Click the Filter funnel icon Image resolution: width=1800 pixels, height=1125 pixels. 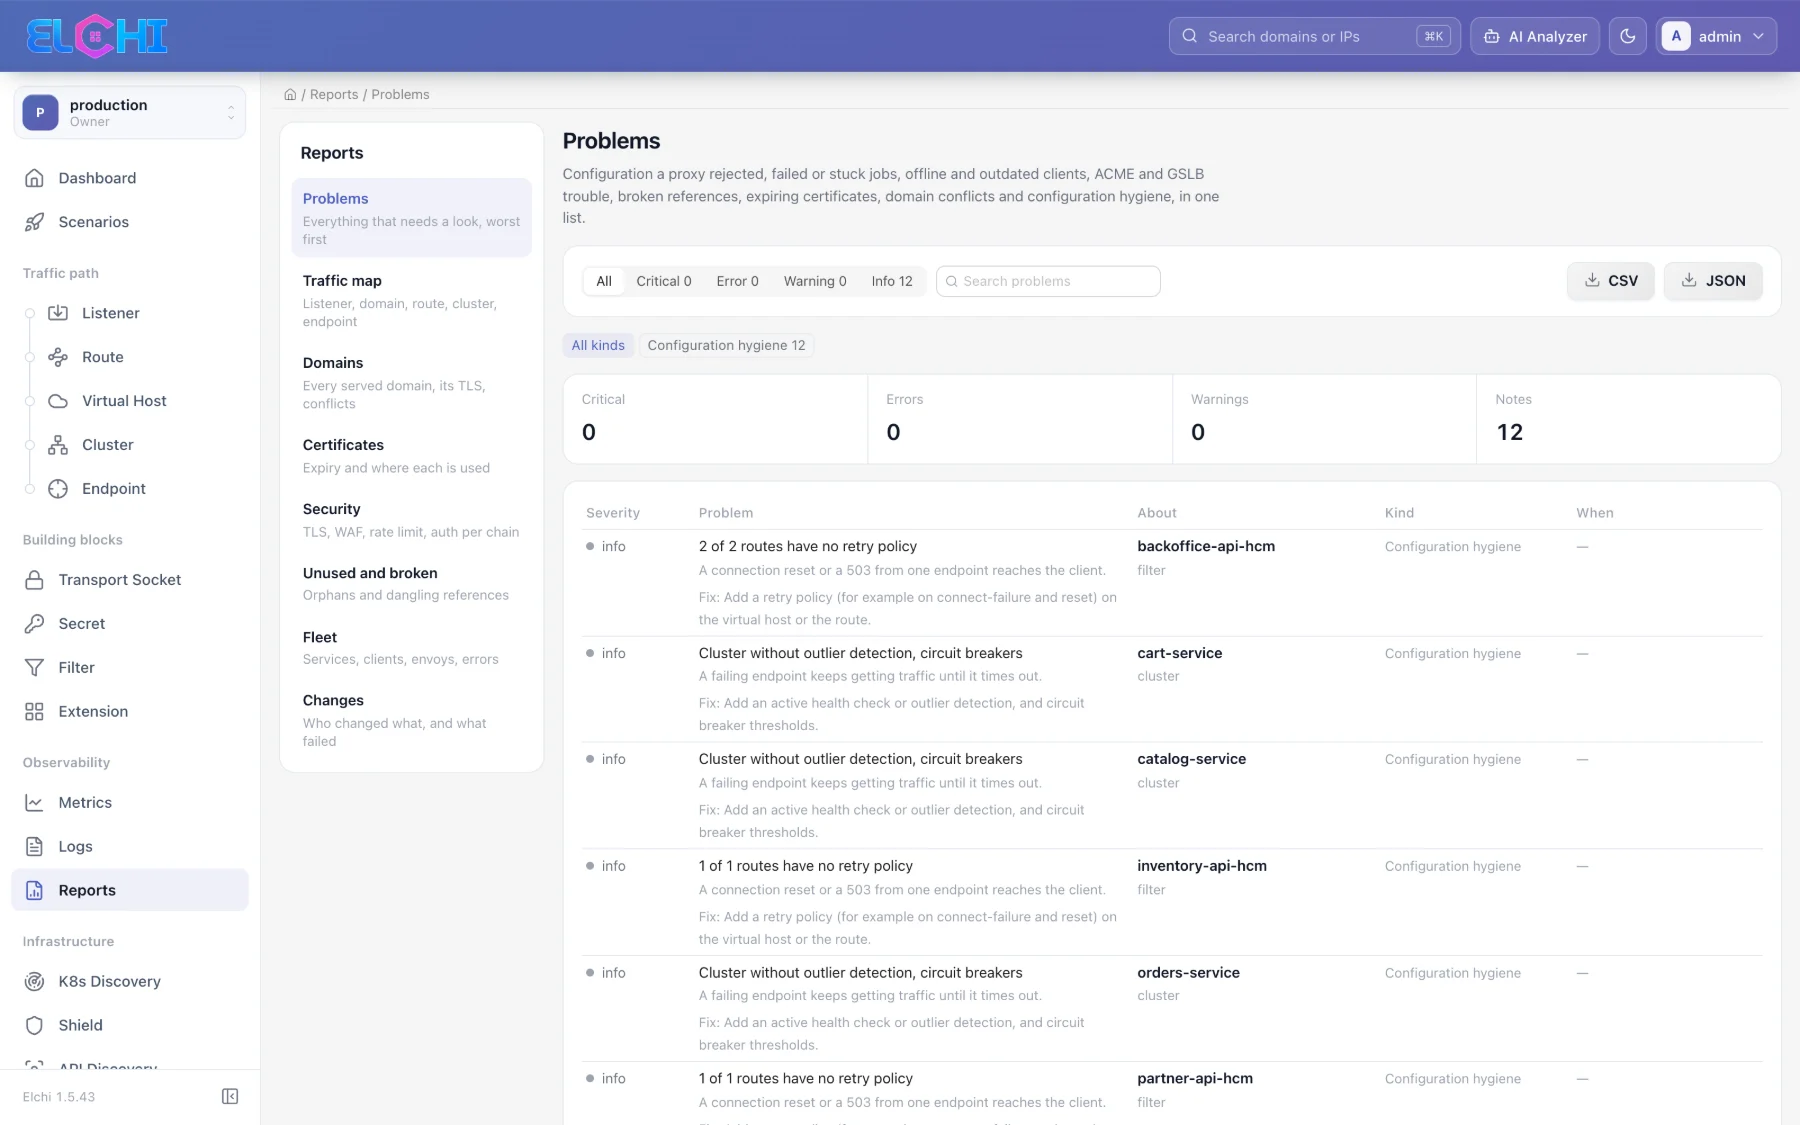pos(34,668)
